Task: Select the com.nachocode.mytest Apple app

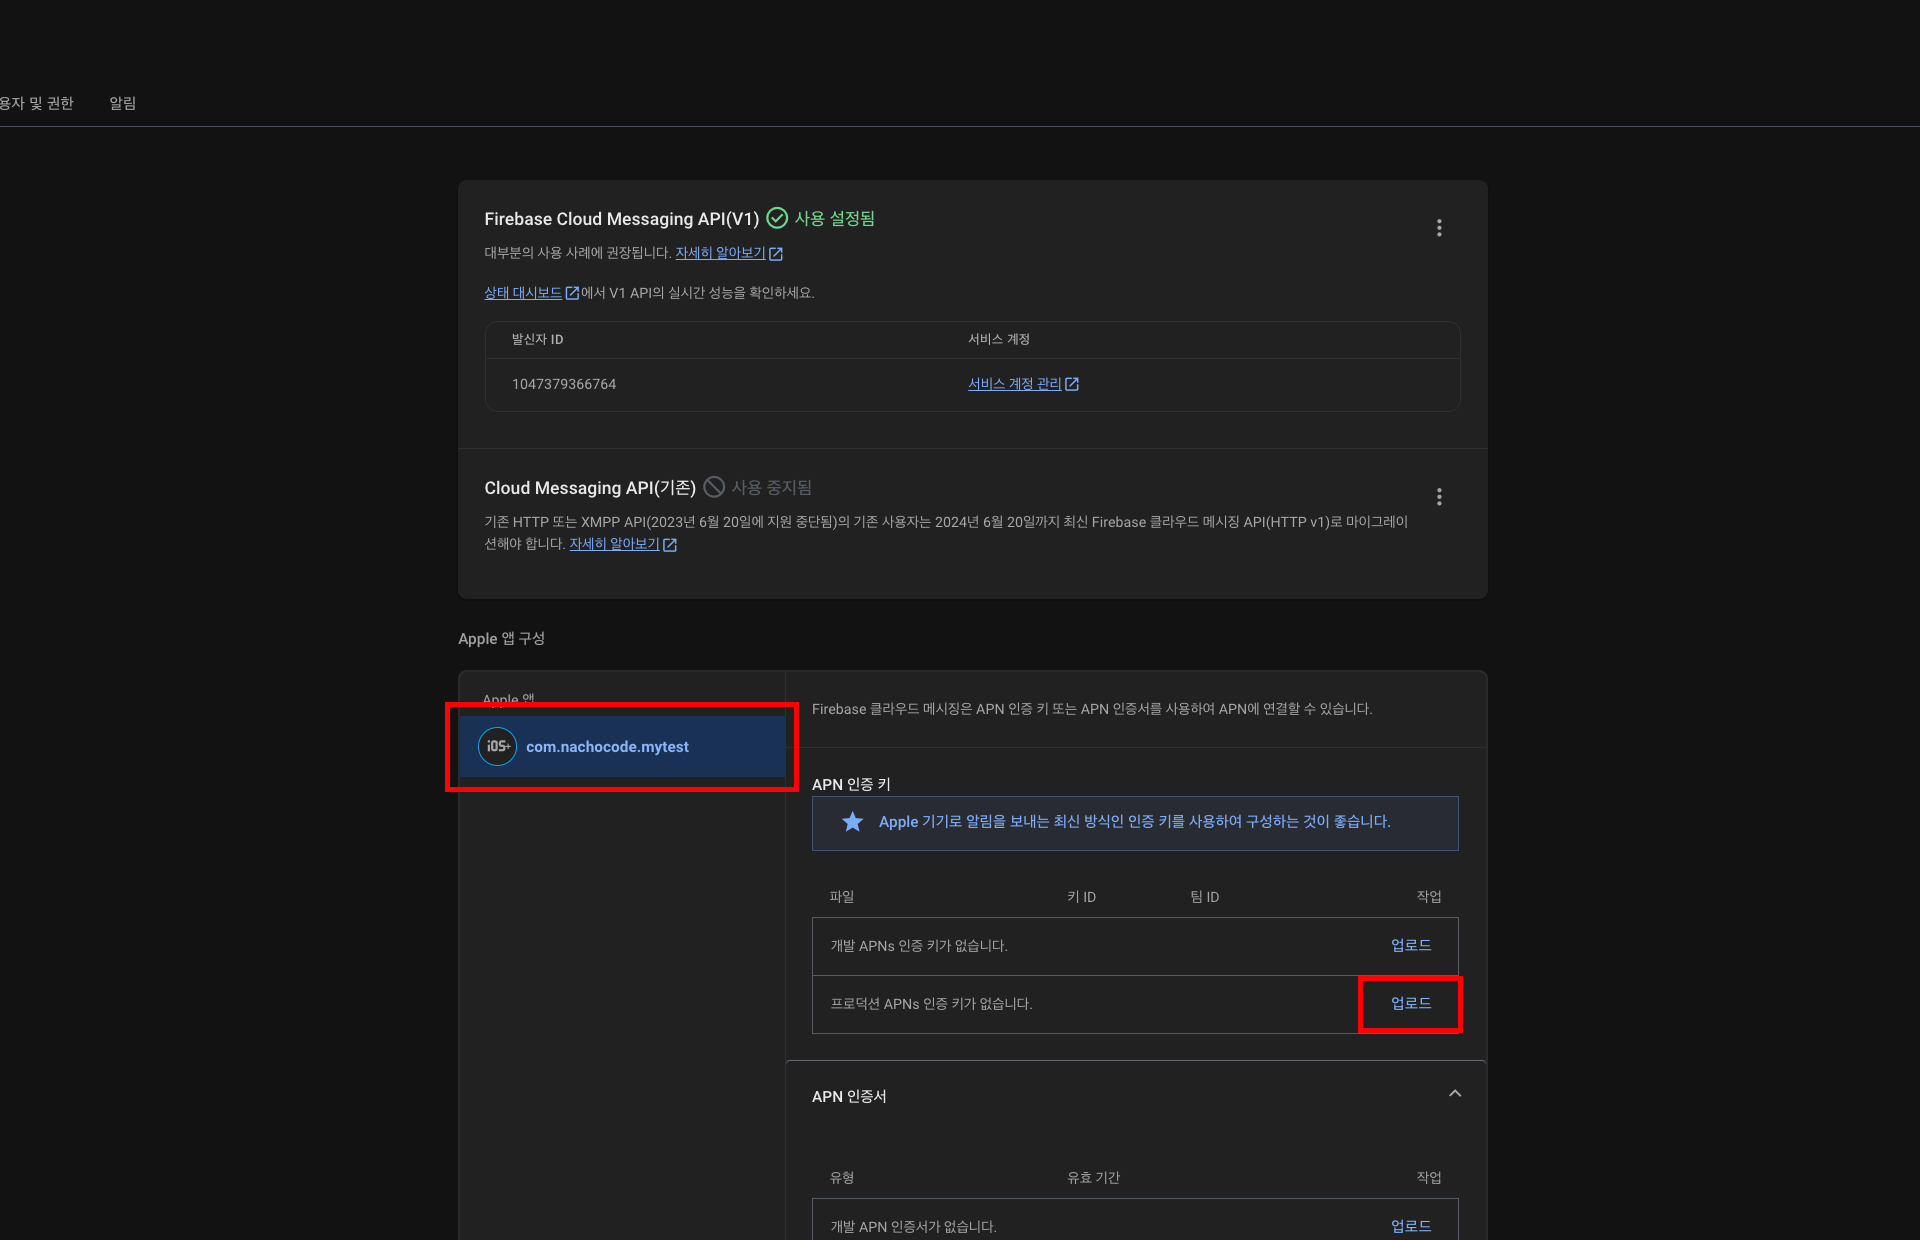Action: tap(607, 747)
